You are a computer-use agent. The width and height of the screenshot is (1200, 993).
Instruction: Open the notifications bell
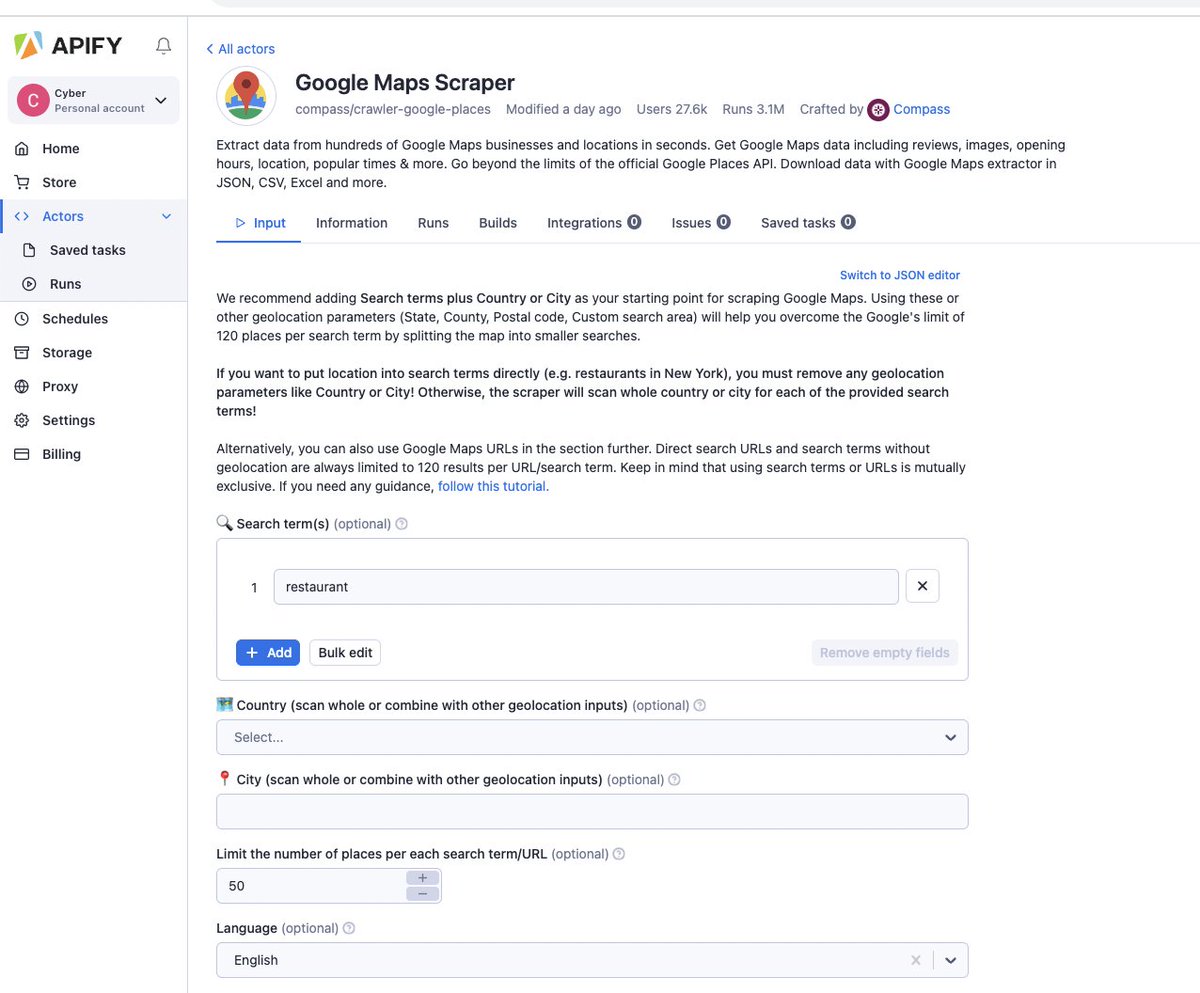pos(163,46)
